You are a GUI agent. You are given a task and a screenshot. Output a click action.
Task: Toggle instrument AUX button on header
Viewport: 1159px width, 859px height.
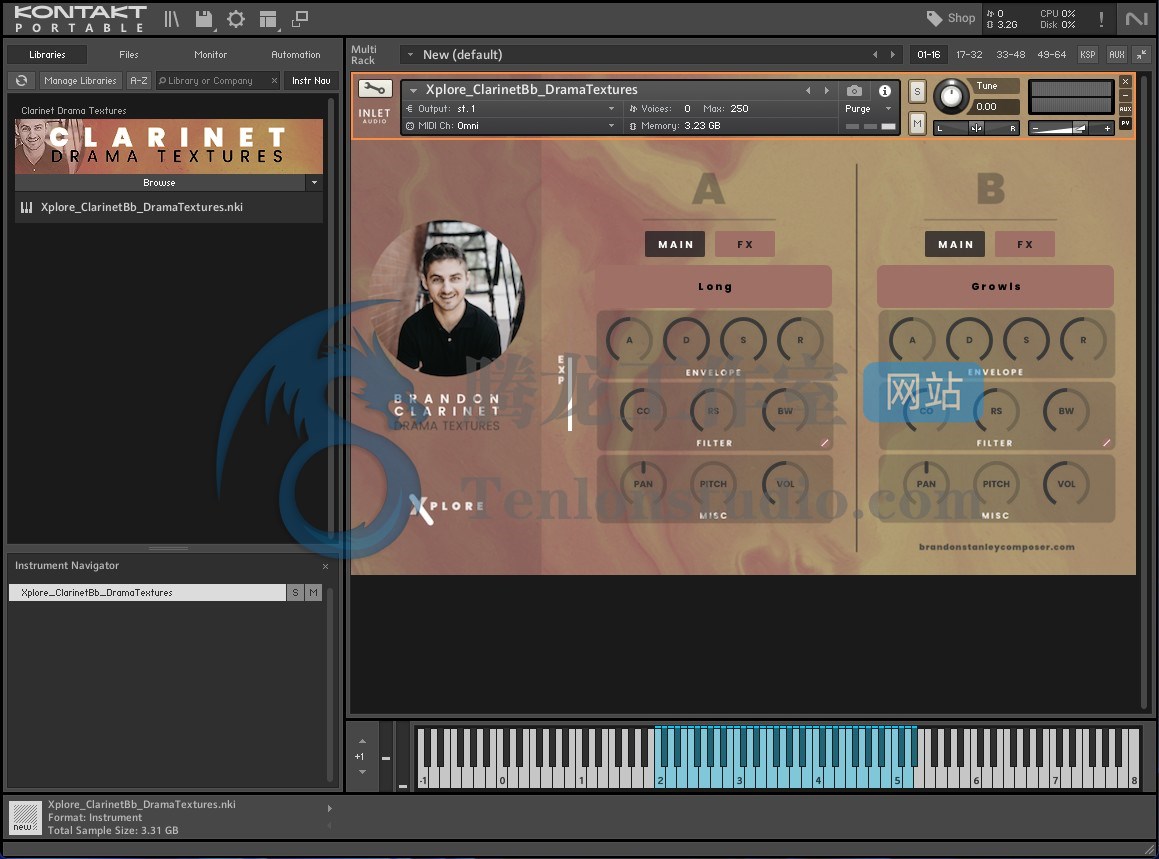point(1125,109)
